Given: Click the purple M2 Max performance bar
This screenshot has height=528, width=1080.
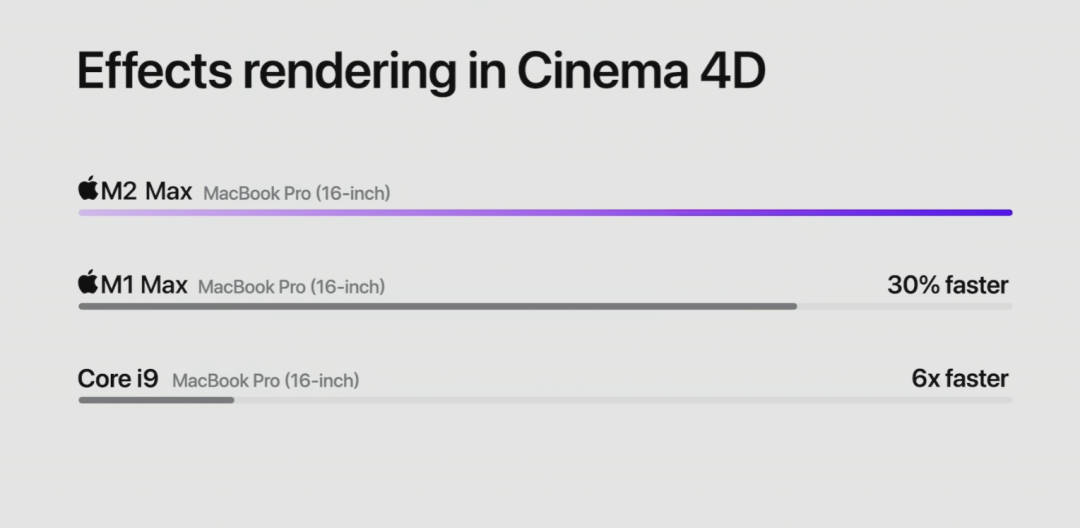Looking at the screenshot, I should [x=545, y=212].
